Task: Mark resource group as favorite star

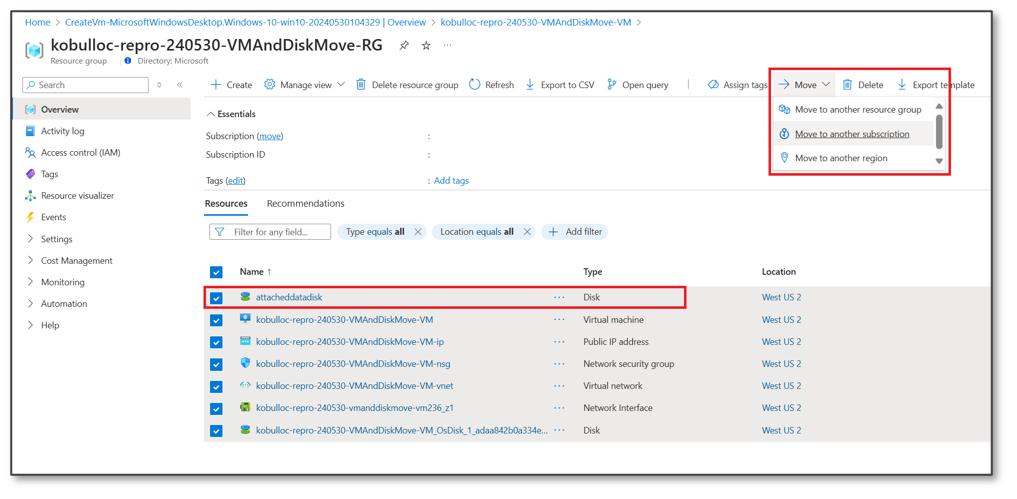Action: [426, 45]
